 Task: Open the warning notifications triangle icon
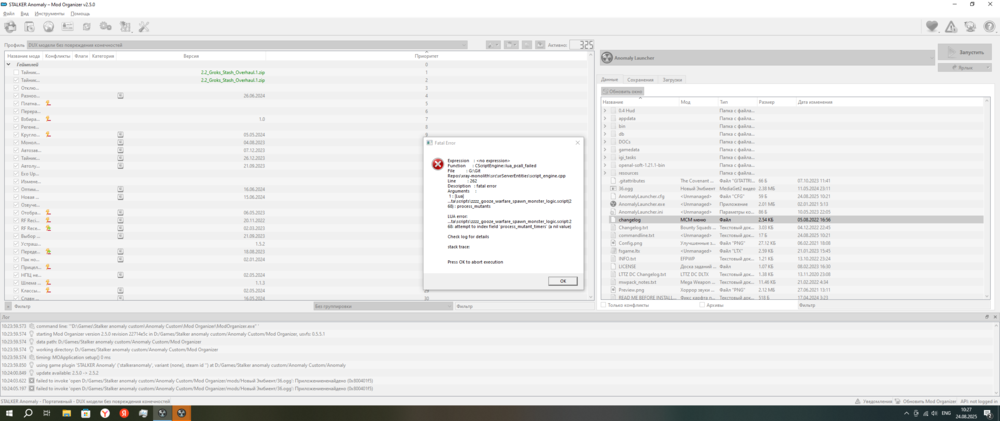(951, 27)
